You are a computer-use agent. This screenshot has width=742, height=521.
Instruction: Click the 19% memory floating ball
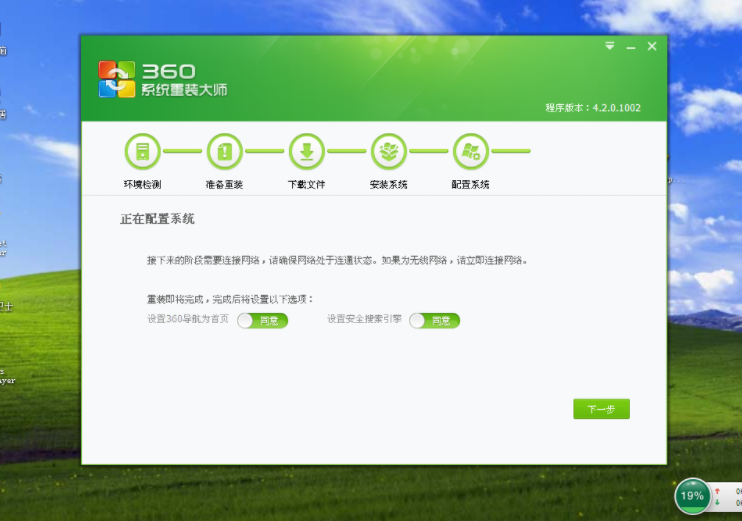click(x=692, y=496)
